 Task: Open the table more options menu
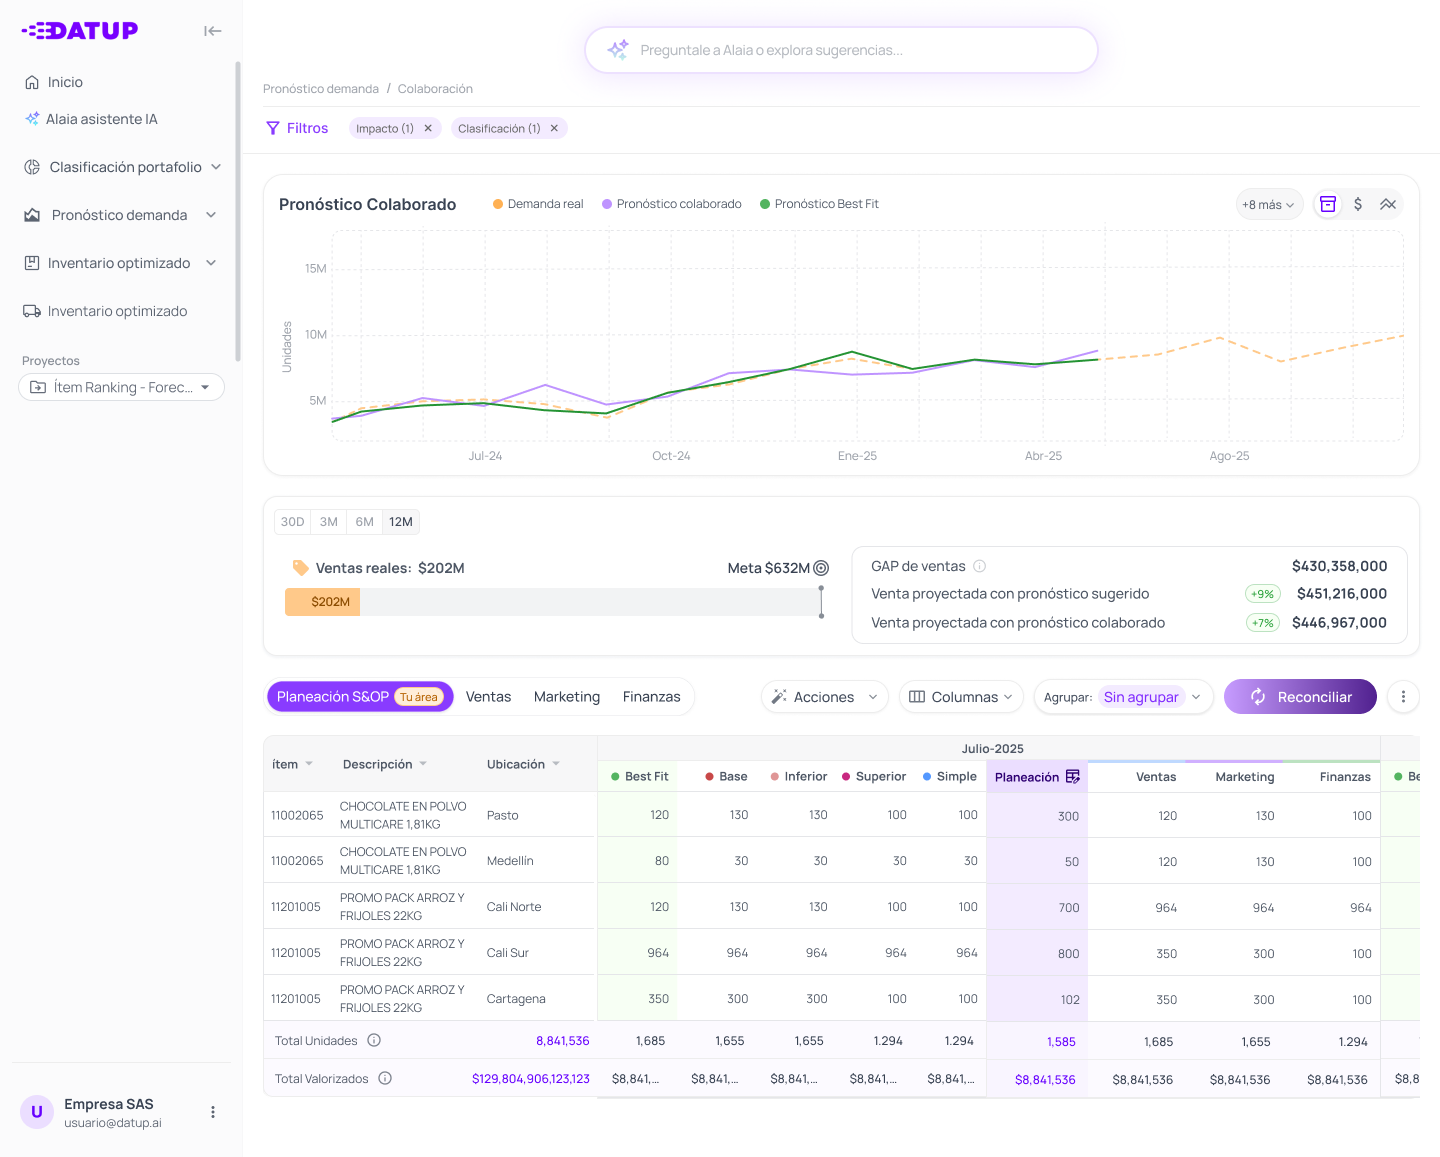point(1403,697)
